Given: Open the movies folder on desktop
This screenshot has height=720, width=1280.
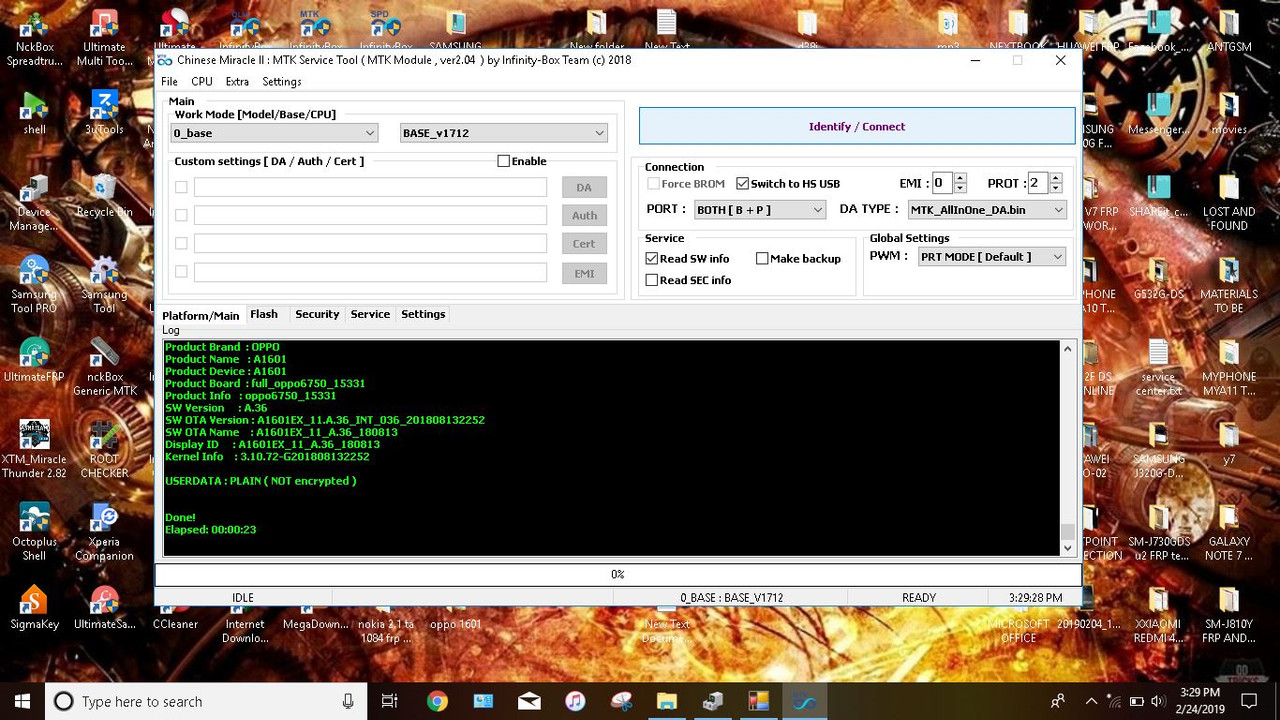Looking at the screenshot, I should (x=1229, y=112).
